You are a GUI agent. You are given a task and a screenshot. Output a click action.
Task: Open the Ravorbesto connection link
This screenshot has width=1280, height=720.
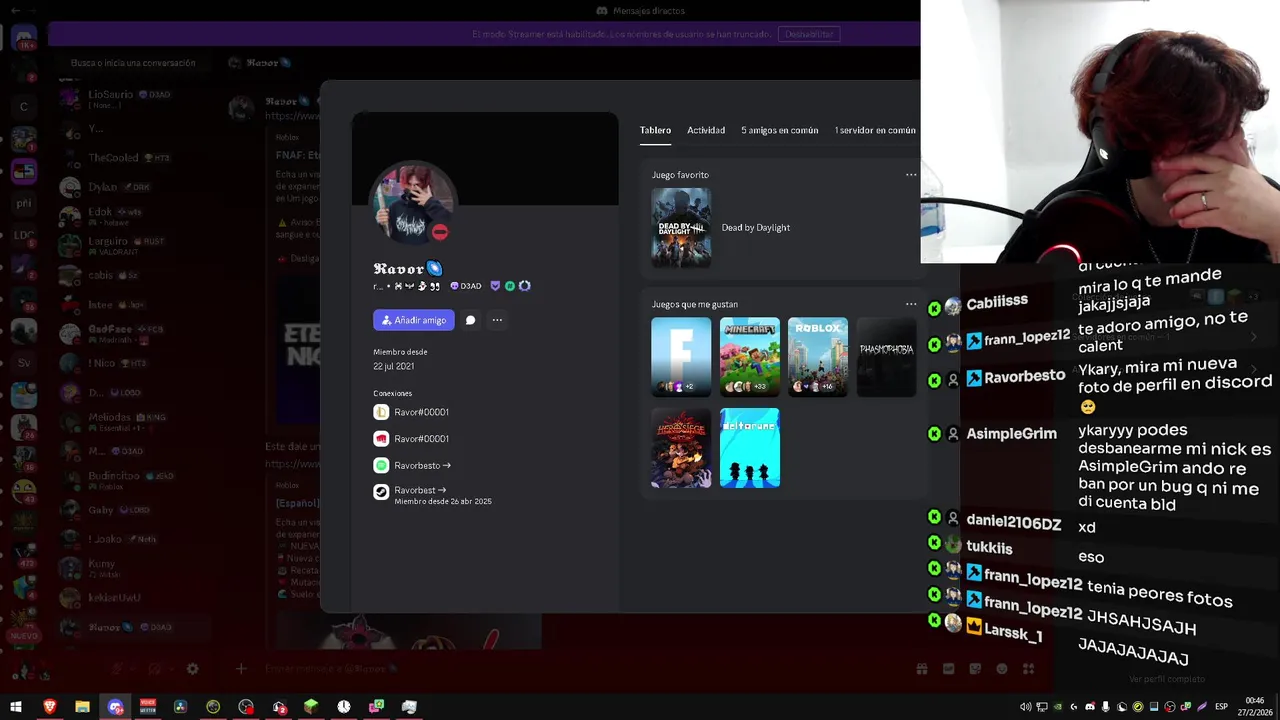tap(422, 466)
